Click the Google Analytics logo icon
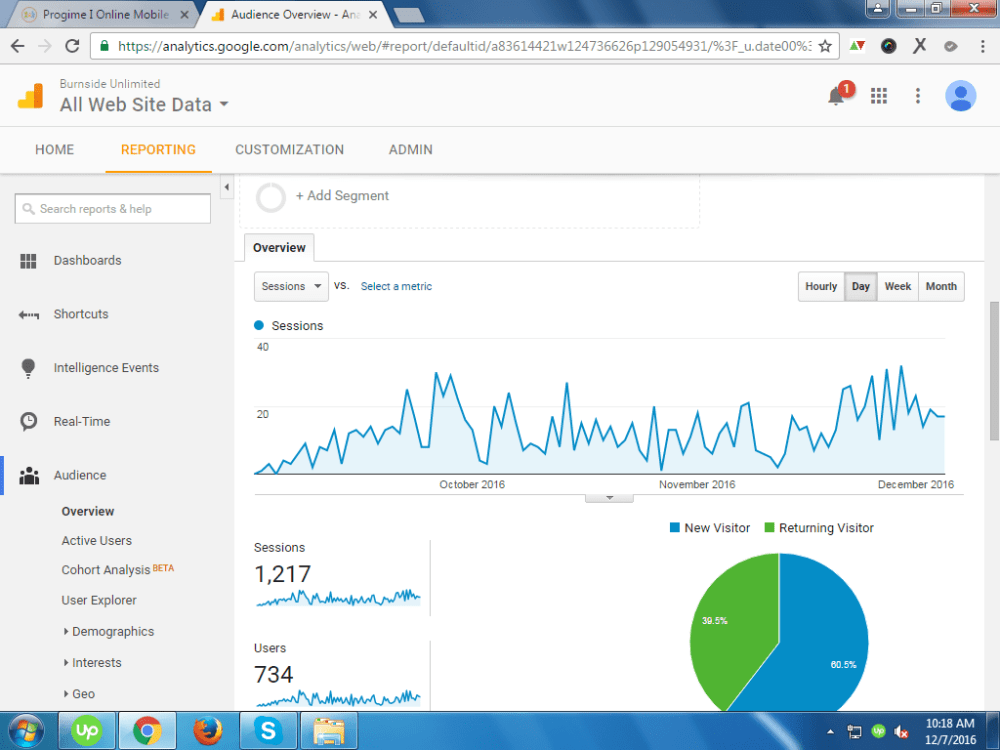The image size is (1000, 750). [30, 96]
